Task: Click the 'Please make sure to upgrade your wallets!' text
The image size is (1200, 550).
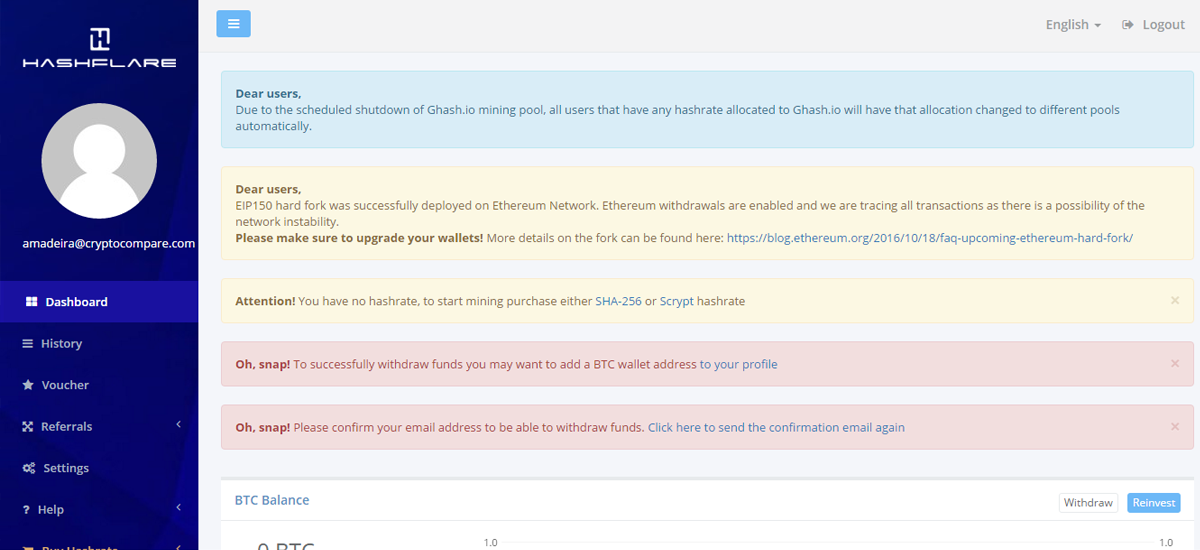Action: pos(359,238)
